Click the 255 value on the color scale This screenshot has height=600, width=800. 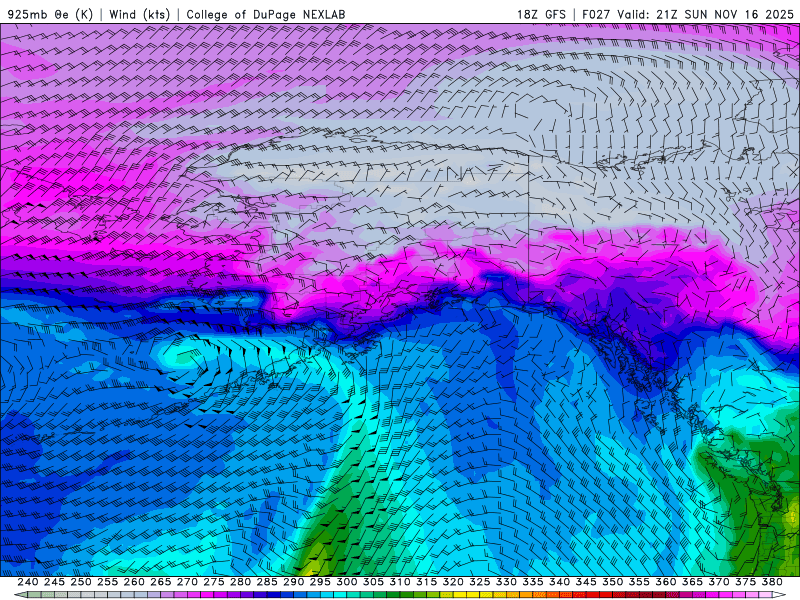pyautogui.click(x=107, y=582)
